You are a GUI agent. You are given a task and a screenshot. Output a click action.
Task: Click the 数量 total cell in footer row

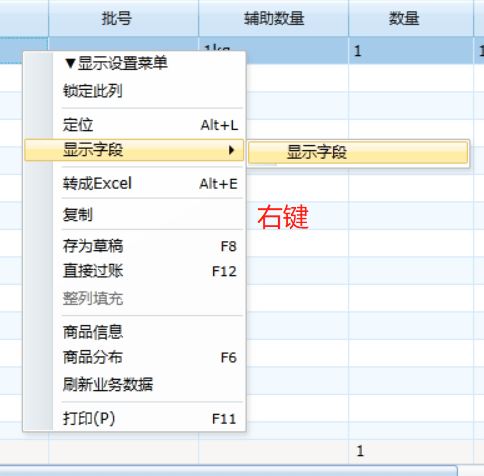[411, 451]
